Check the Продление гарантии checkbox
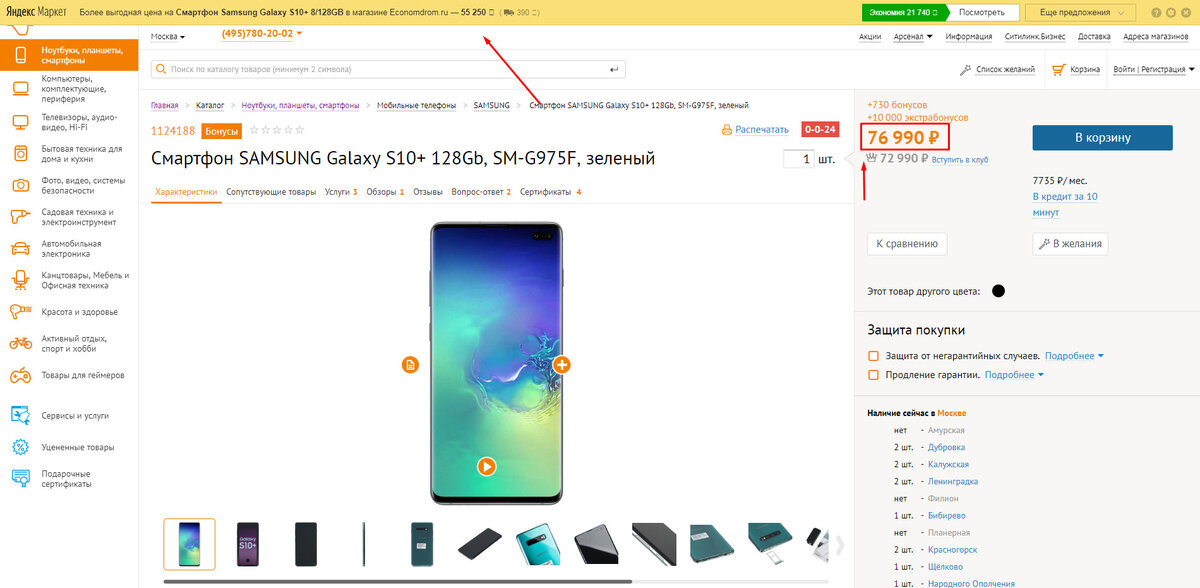The width and height of the screenshot is (1200, 588). point(874,375)
